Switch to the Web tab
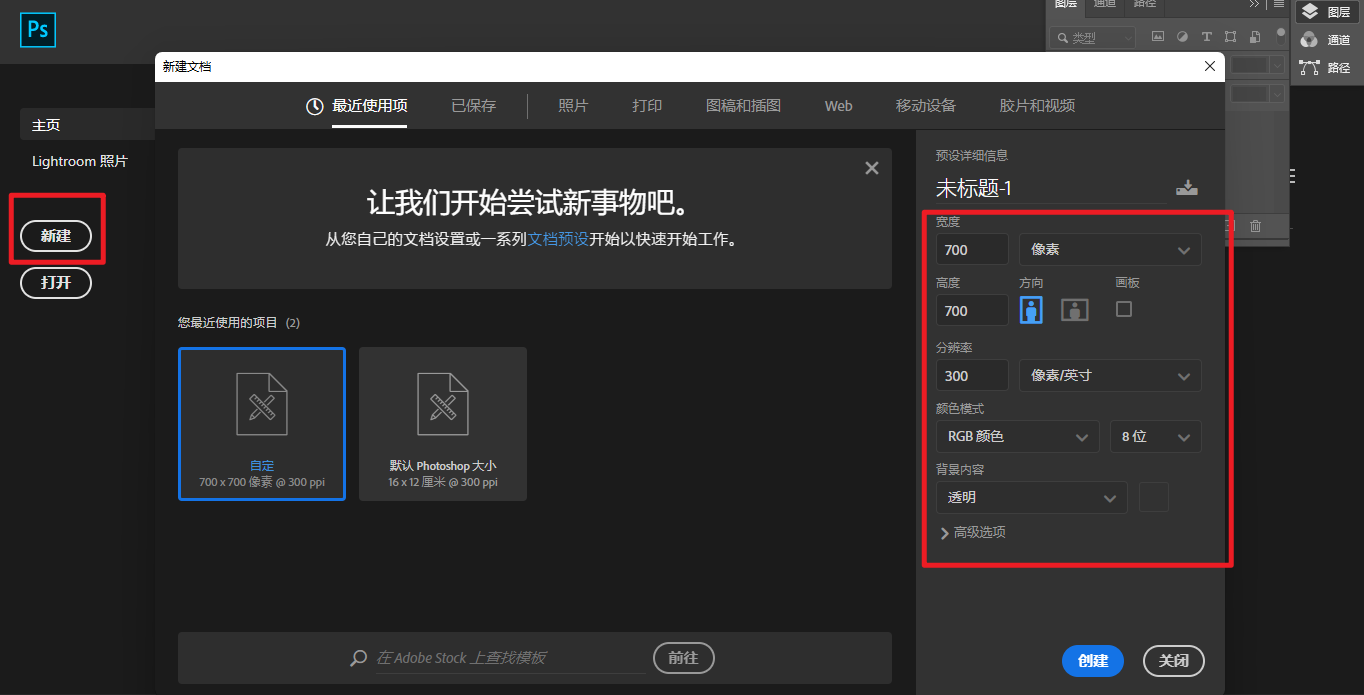Image resolution: width=1364 pixels, height=695 pixels. [x=838, y=106]
